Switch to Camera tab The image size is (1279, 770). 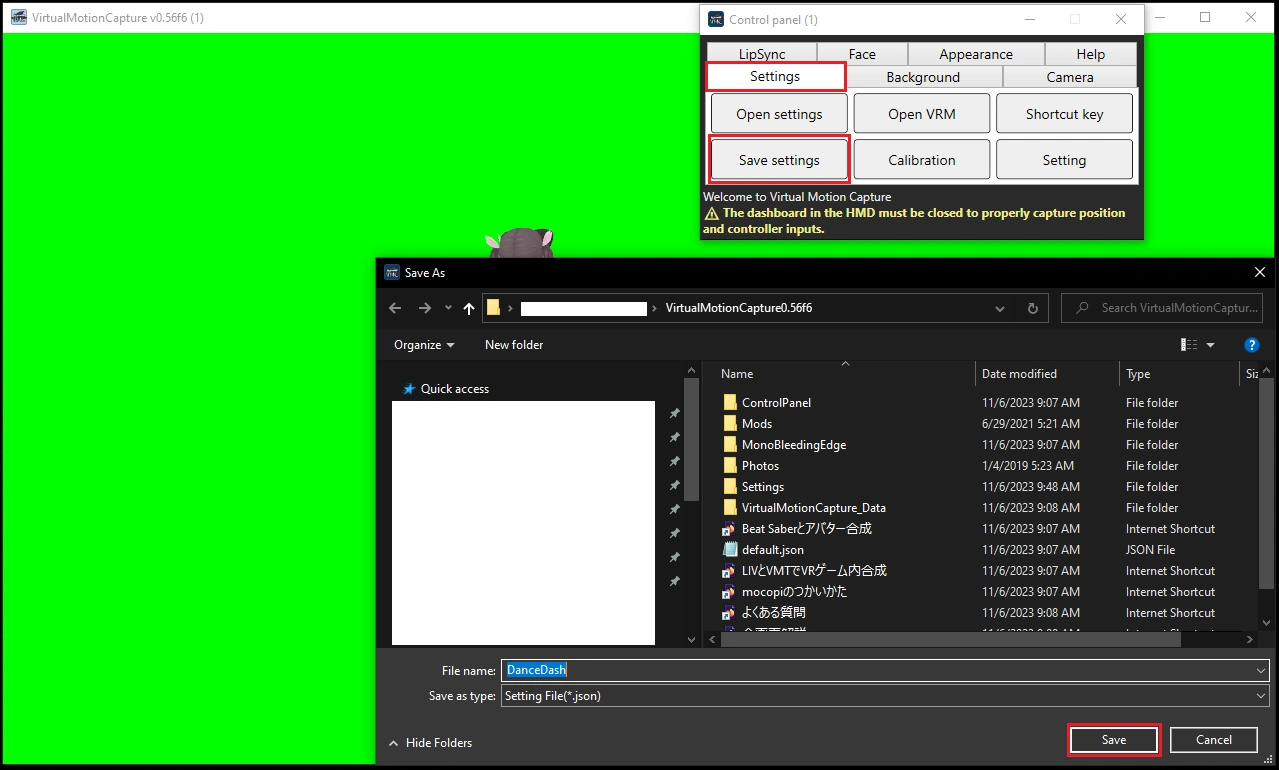[1070, 77]
